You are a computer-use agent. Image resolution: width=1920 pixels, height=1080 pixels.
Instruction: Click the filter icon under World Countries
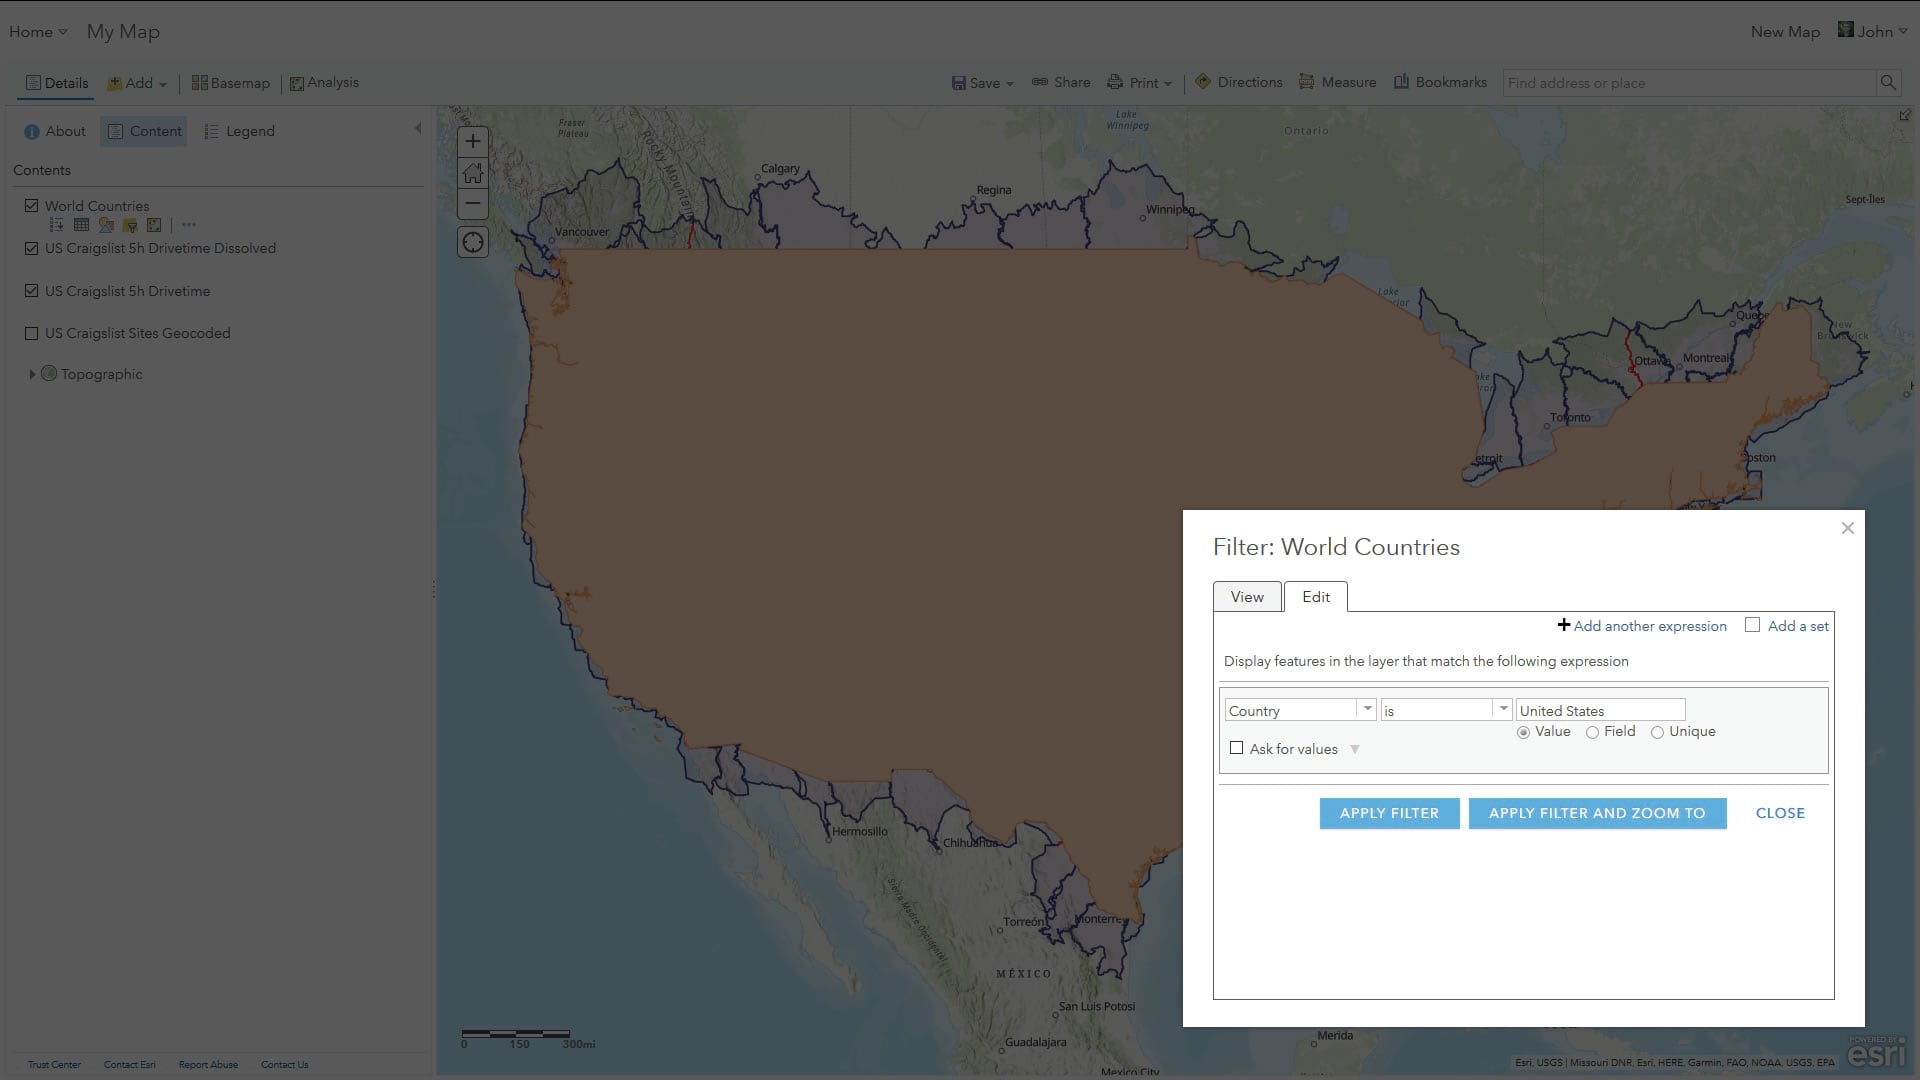[130, 225]
